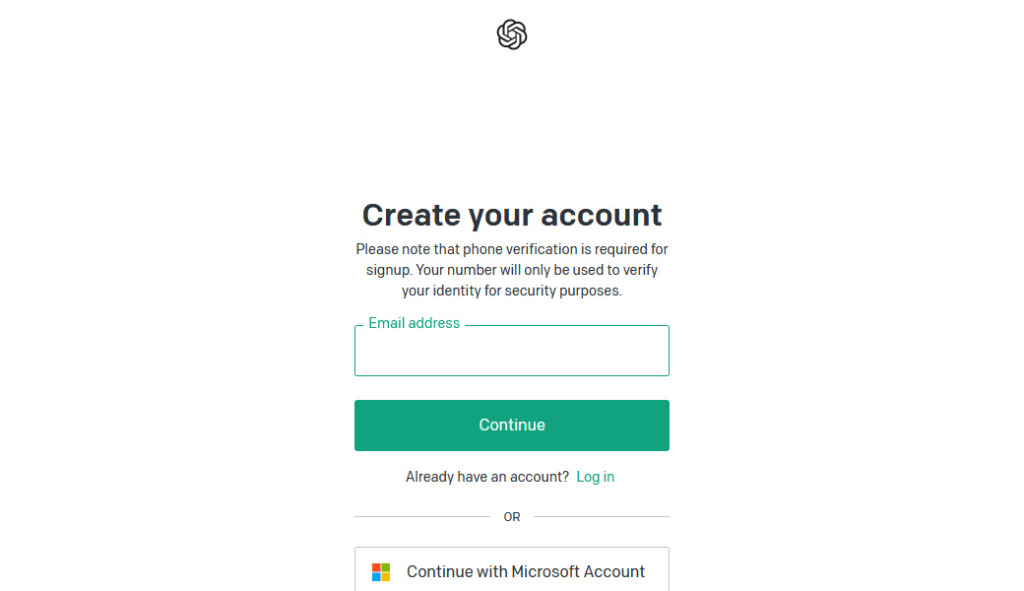Click the word 'Create' in the heading

point(410,215)
